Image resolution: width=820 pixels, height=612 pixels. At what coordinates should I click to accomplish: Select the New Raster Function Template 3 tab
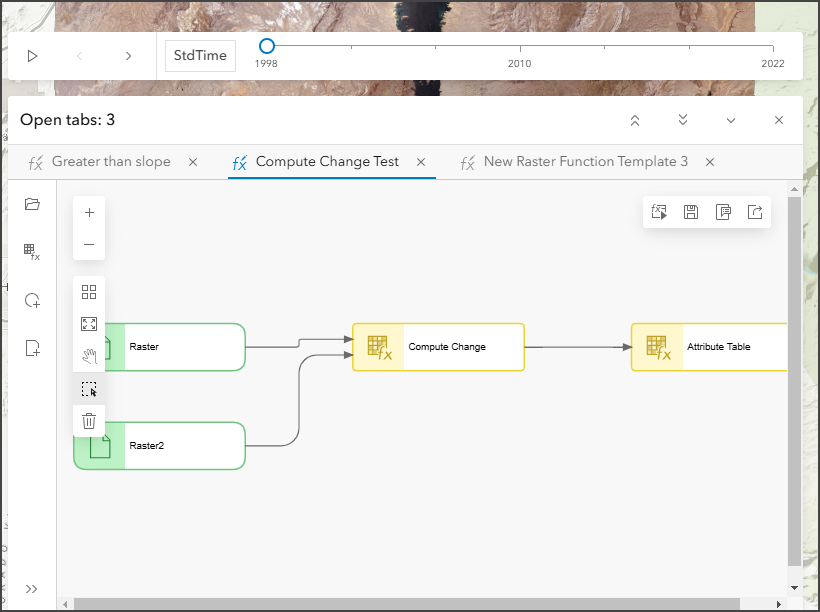click(x=585, y=161)
